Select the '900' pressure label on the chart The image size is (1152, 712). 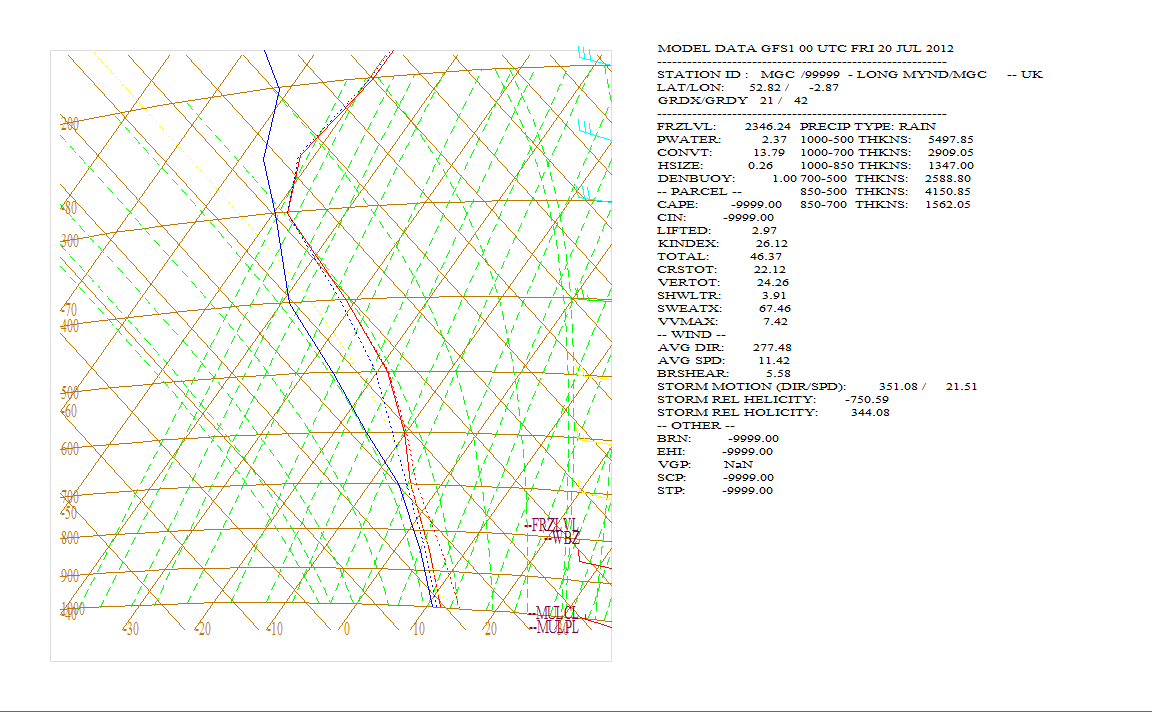[70, 575]
